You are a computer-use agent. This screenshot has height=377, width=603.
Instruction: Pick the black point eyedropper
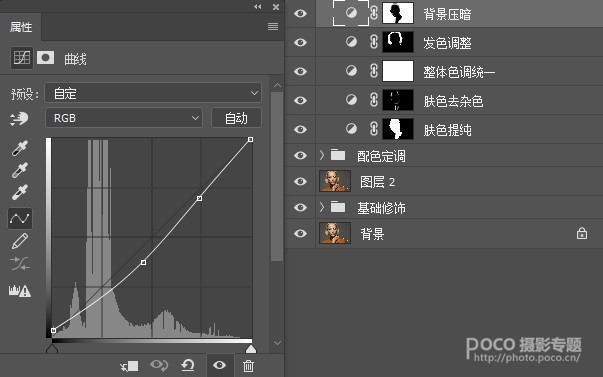point(20,148)
